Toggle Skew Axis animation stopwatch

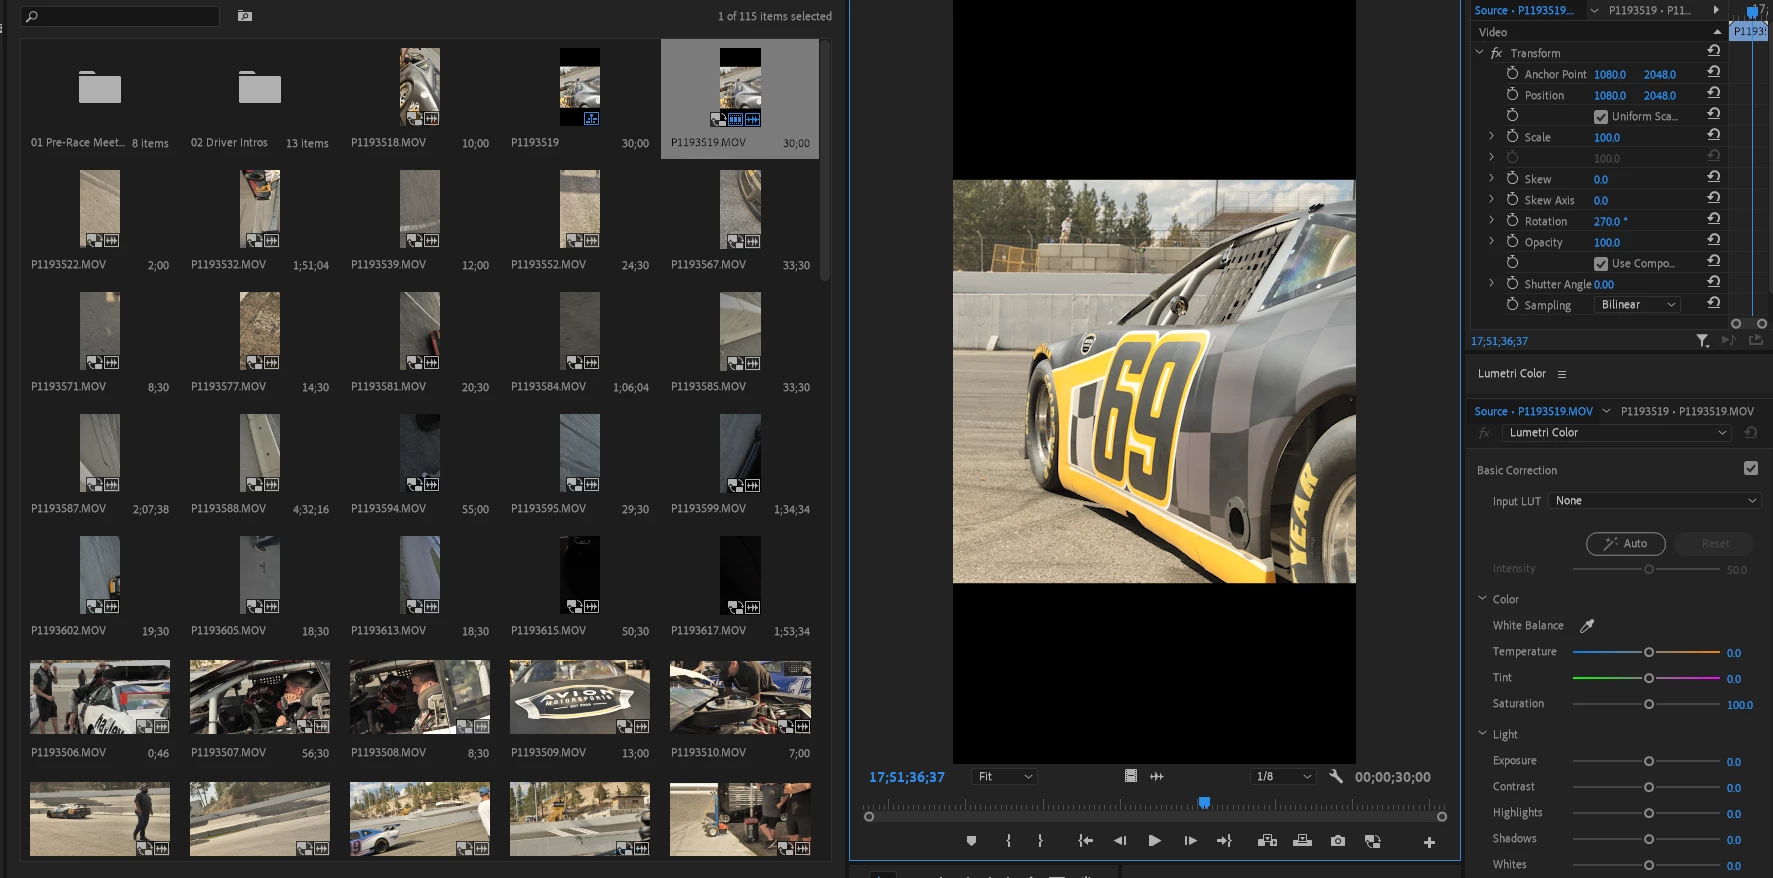point(1512,200)
